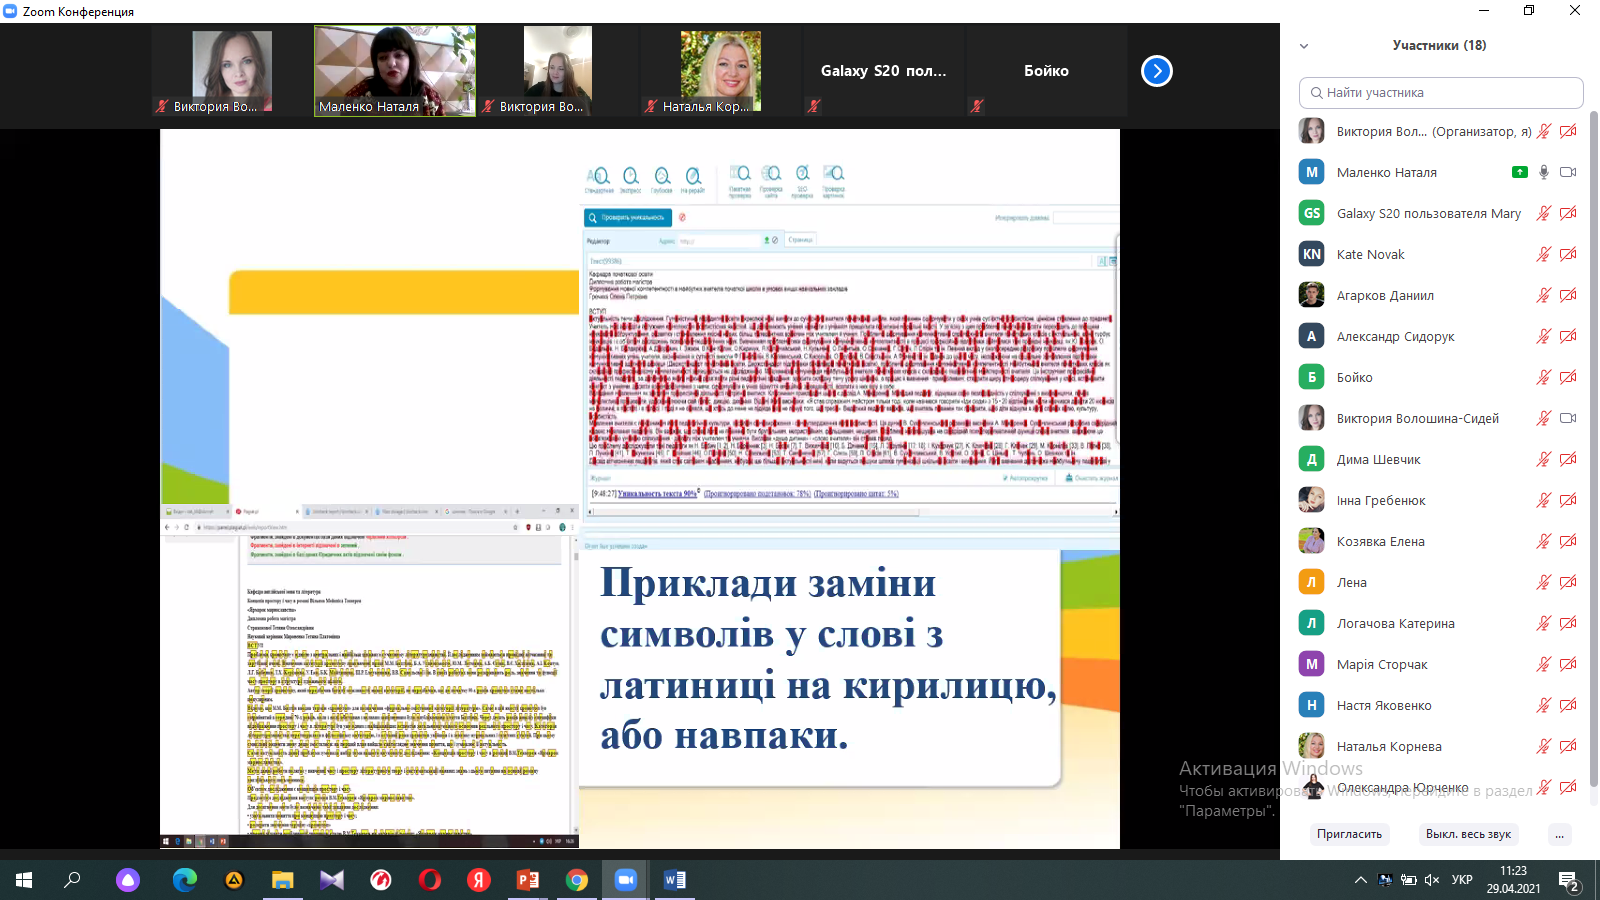Viewport: 1600px width, 900px height.
Task: Open the more options ellipsis button
Action: pos(1559,834)
